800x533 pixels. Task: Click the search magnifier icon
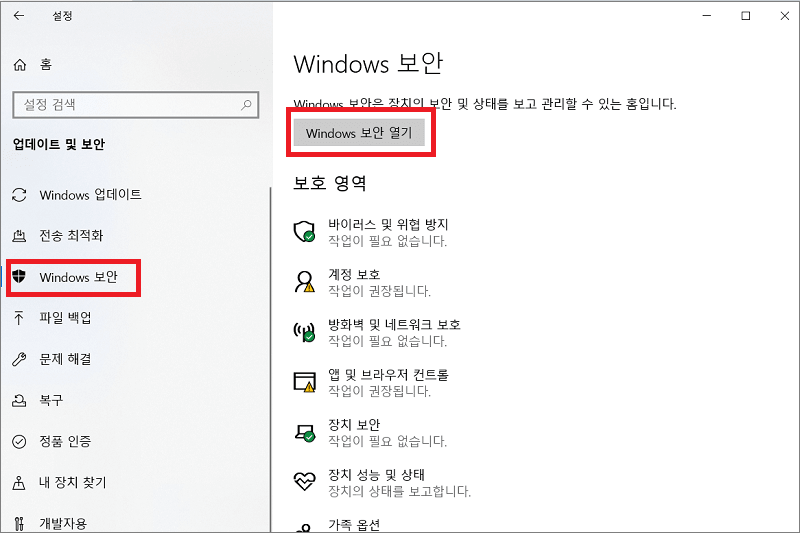pyautogui.click(x=246, y=105)
